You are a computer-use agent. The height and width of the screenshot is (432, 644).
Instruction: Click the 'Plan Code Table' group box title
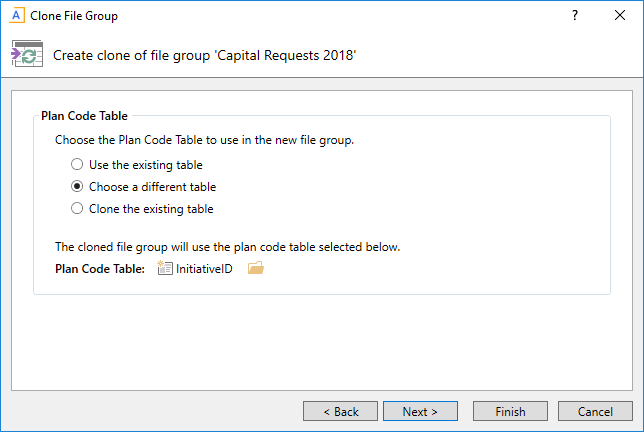coord(84,116)
